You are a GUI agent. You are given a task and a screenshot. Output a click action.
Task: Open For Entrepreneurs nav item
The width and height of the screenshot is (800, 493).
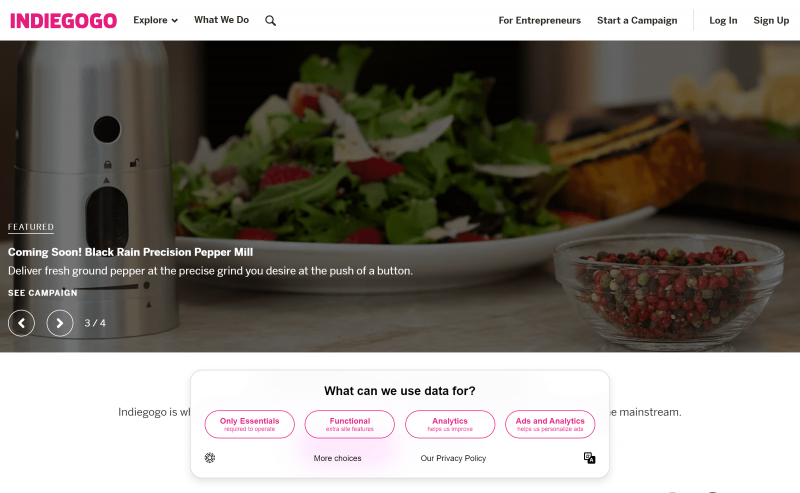click(539, 20)
